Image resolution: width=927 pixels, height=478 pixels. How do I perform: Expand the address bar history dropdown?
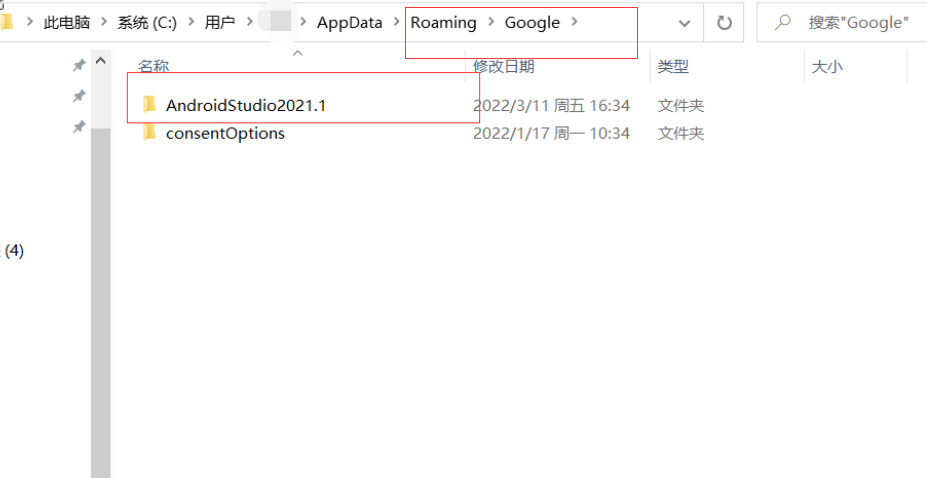[685, 23]
